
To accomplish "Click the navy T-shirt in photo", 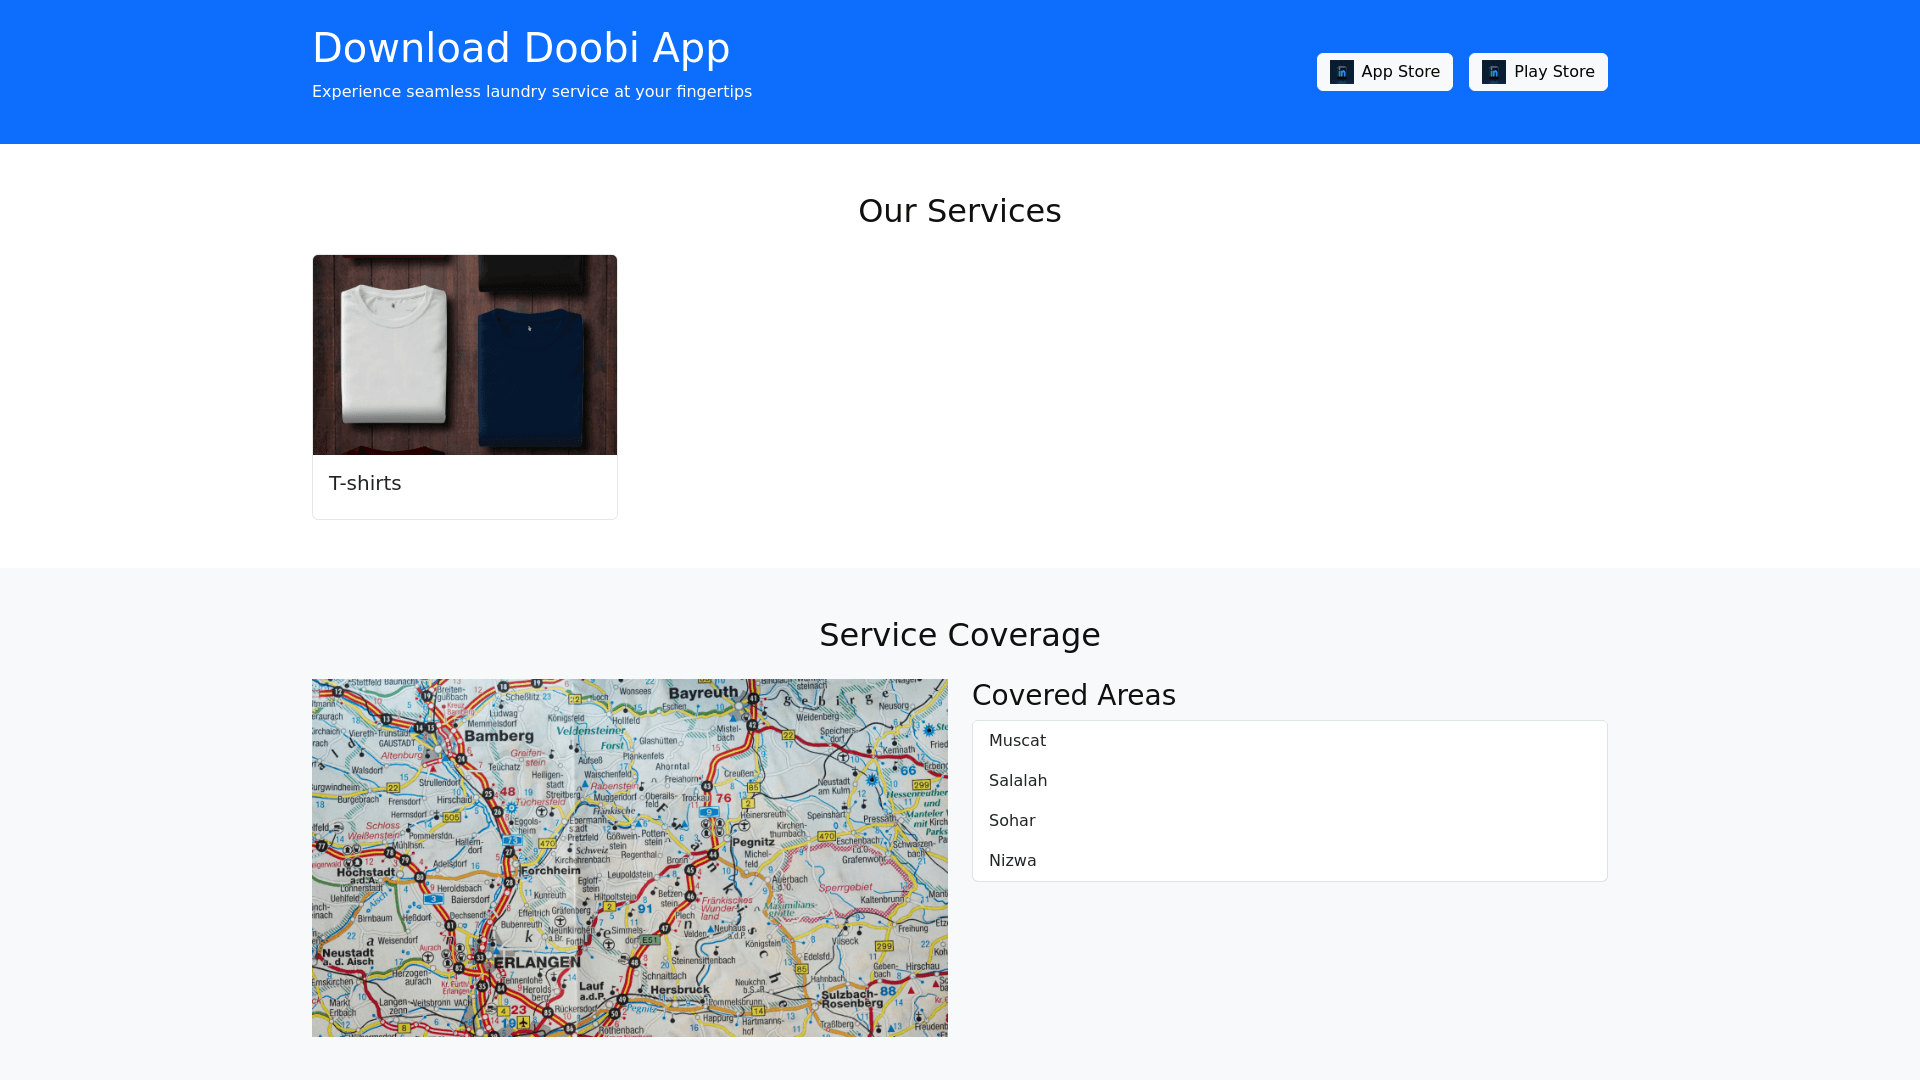I will 530,375.
